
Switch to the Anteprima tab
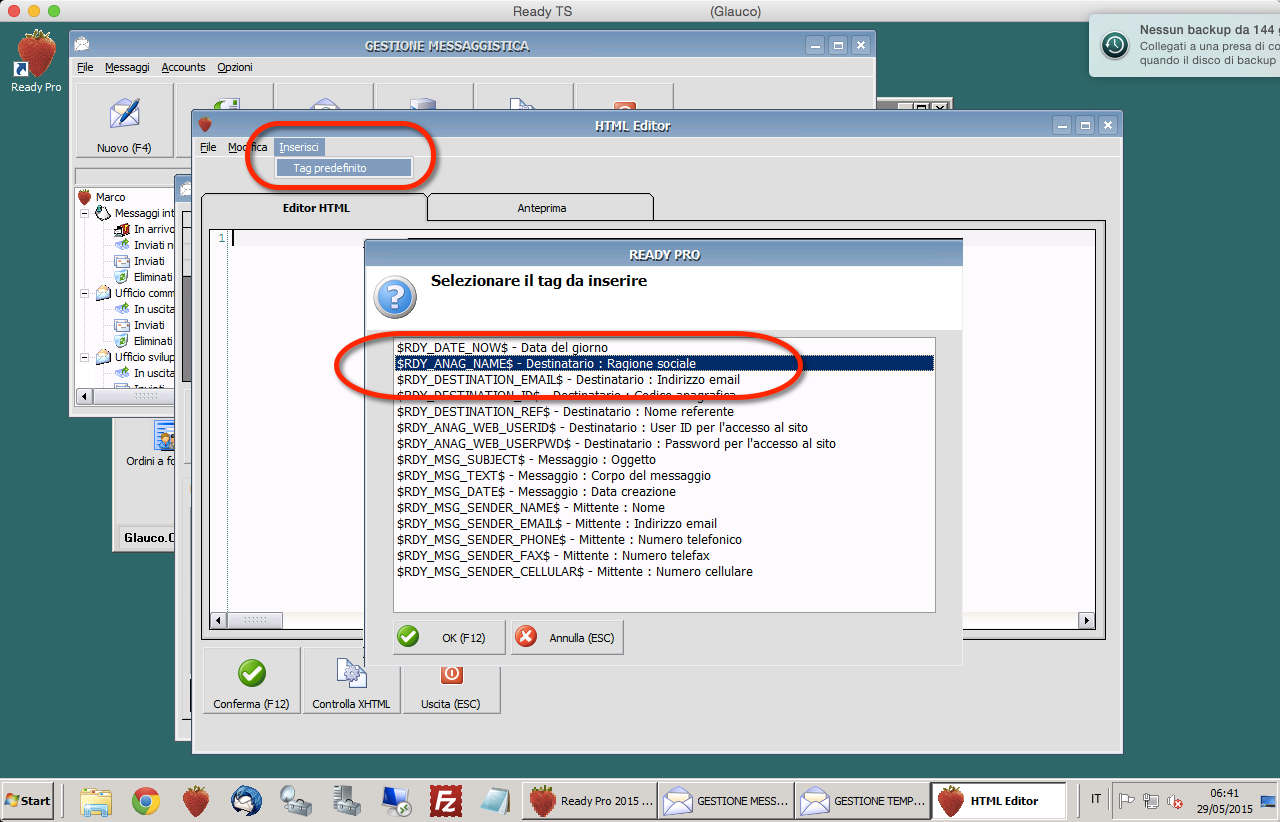coord(541,208)
